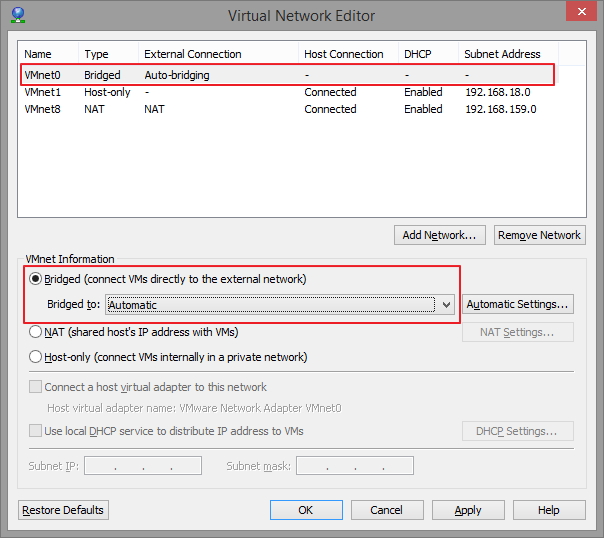Click the Remove Network button
Screen dimensions: 604x538
point(539,235)
